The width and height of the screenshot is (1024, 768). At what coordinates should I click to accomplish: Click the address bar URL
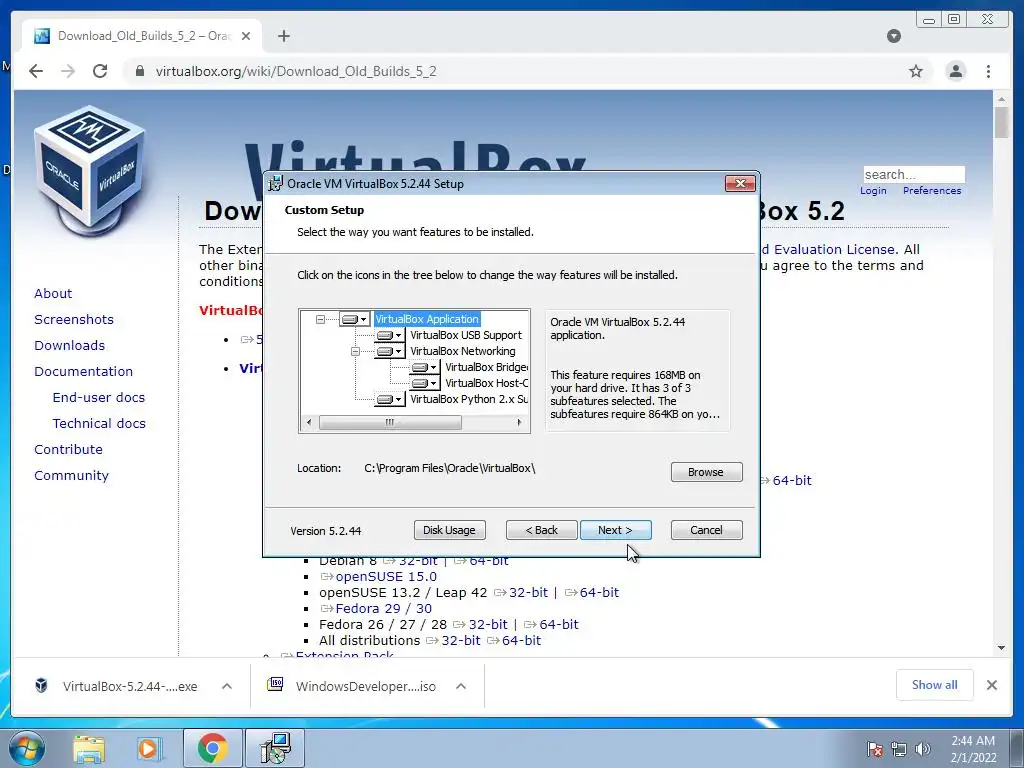(x=296, y=71)
